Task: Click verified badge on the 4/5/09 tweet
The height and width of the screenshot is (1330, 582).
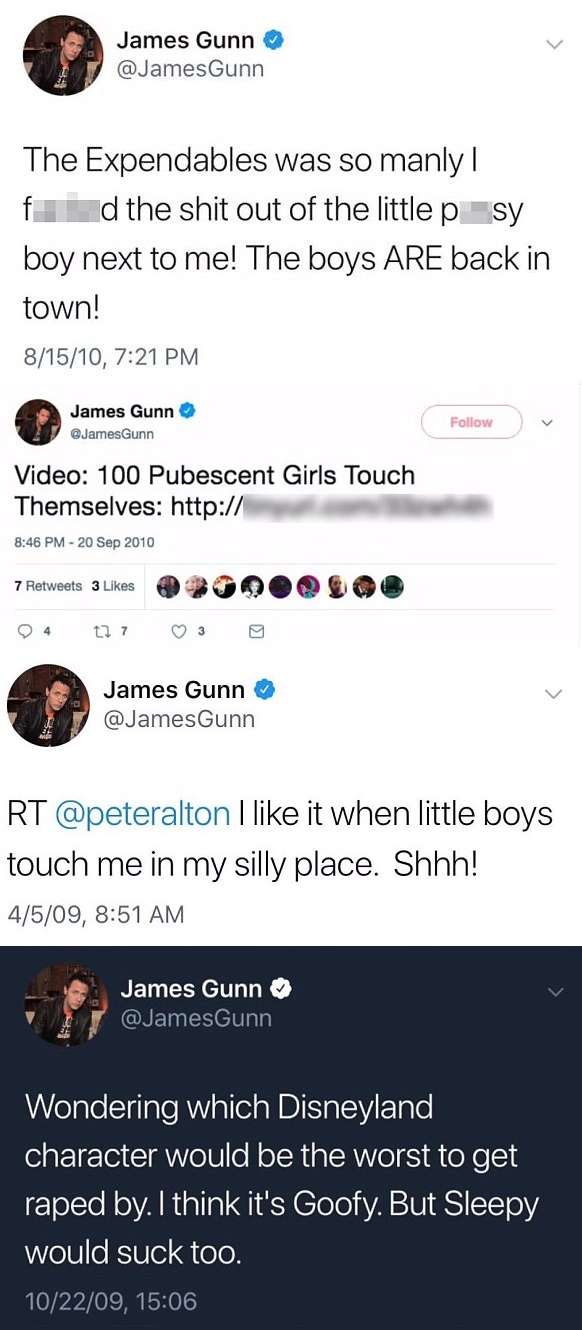Action: tap(265, 690)
